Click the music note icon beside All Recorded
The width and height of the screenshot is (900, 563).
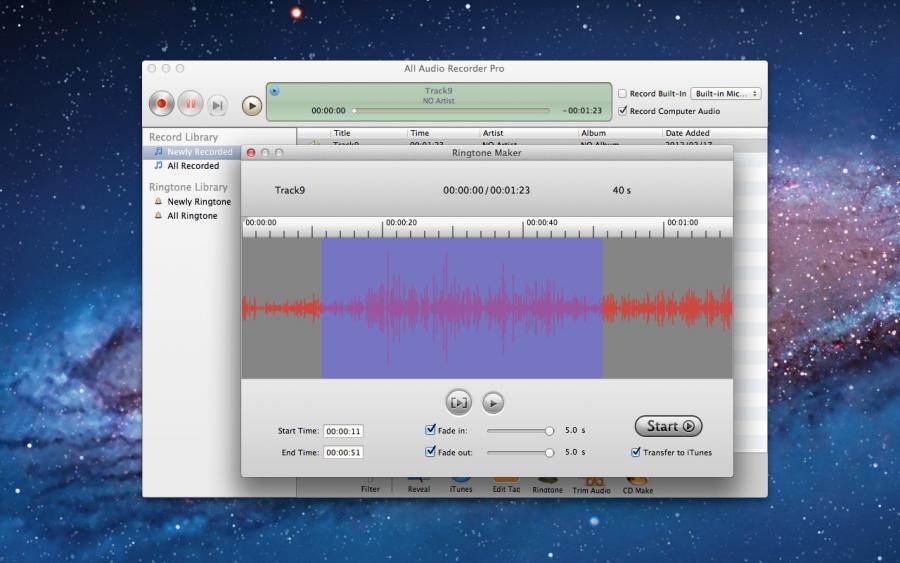[158, 165]
